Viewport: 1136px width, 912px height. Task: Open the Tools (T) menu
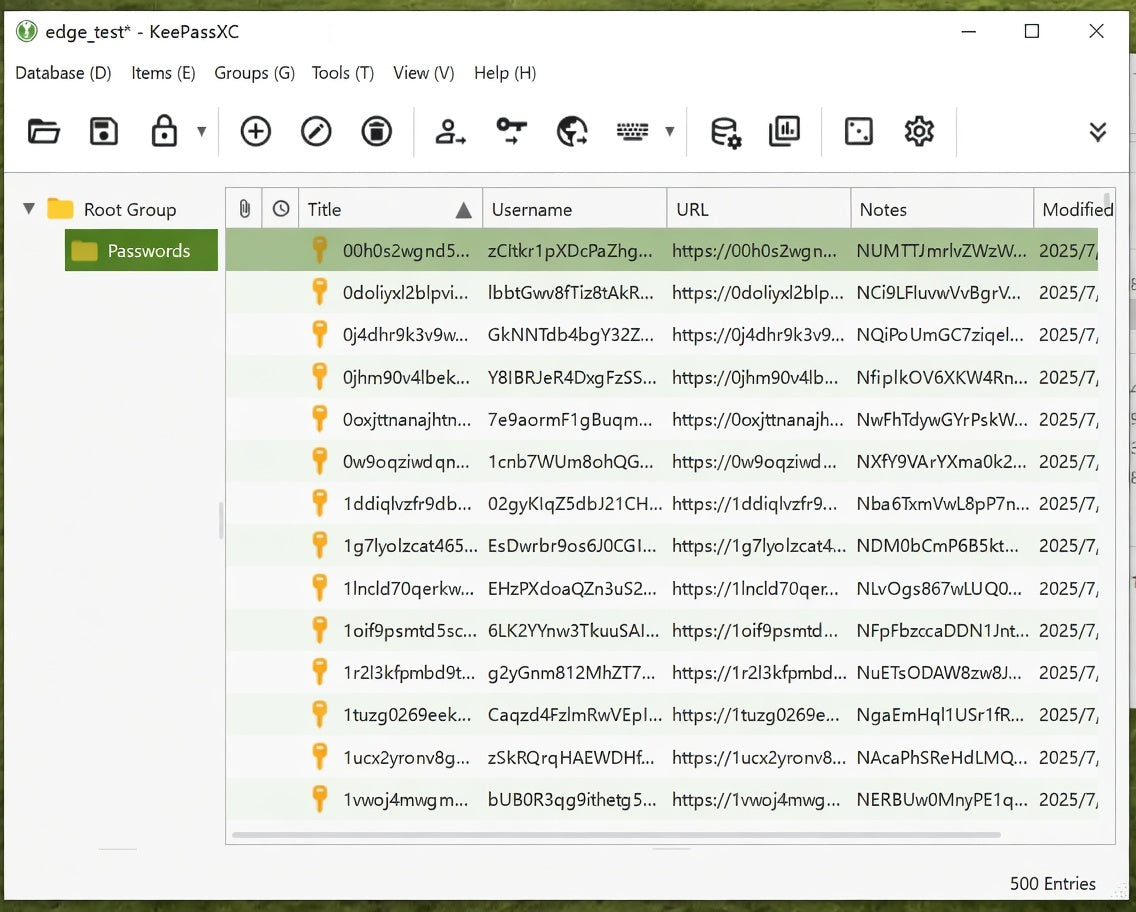343,73
